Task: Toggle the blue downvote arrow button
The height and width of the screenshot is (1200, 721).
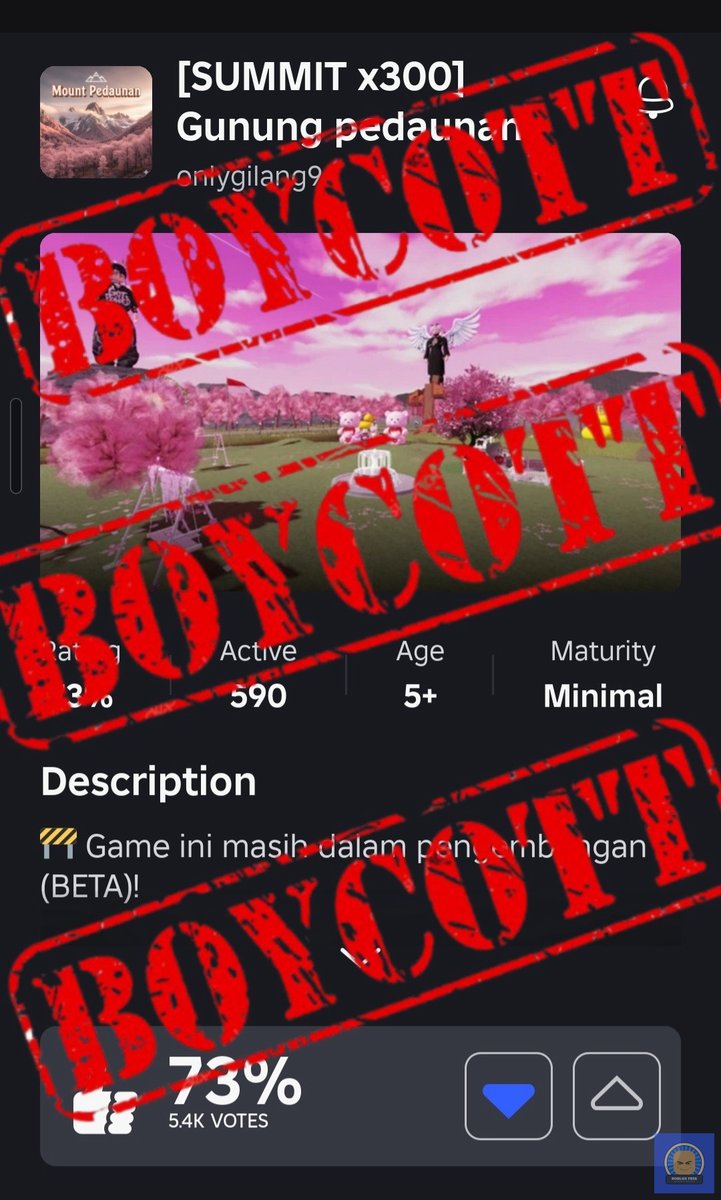Action: [508, 1096]
